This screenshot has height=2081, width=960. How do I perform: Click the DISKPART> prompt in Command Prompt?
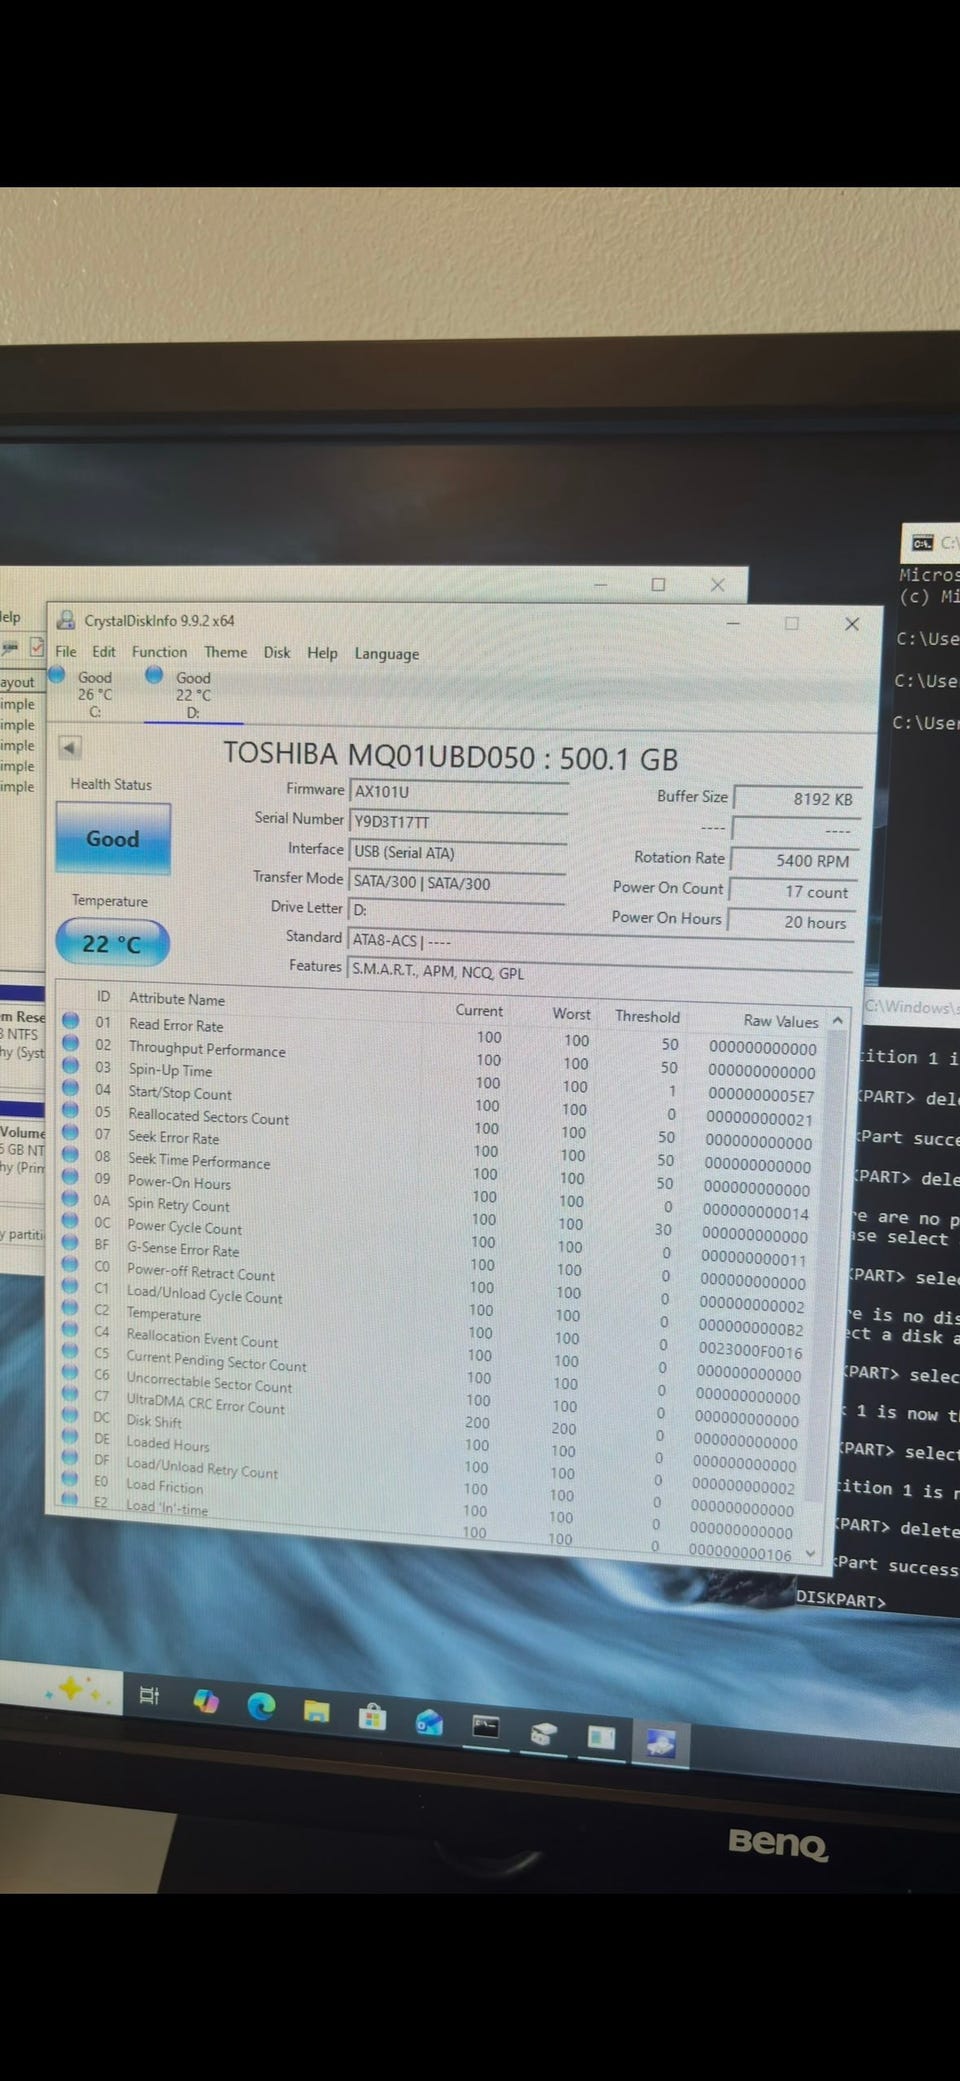click(841, 1600)
